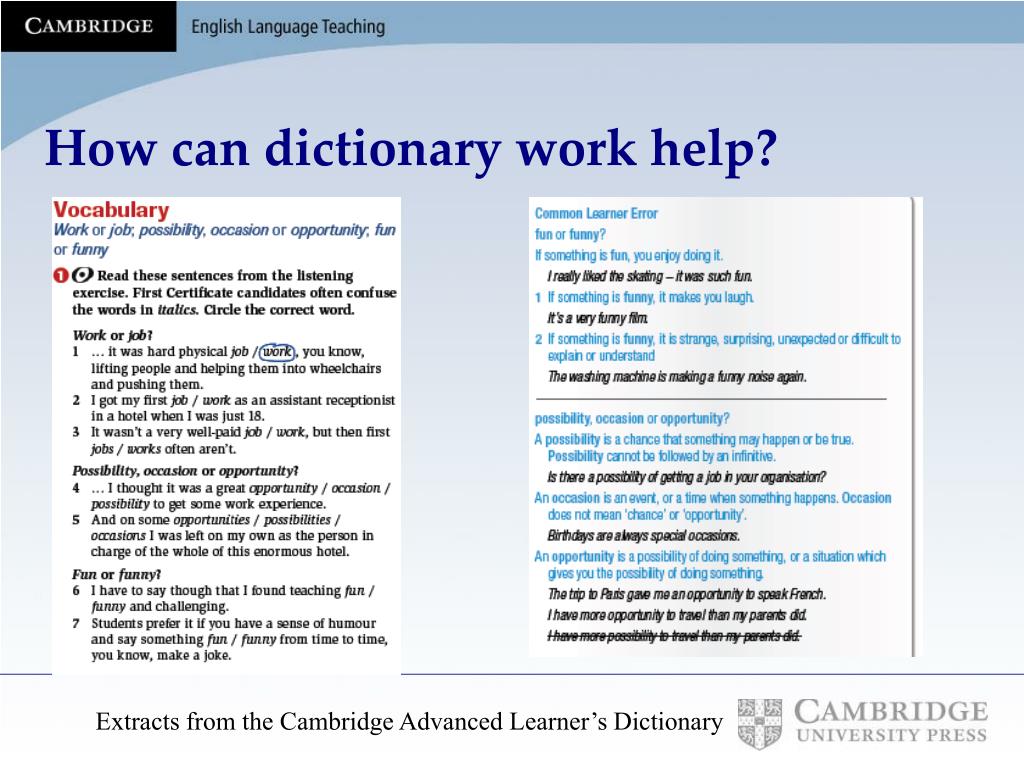Click the 'fun or funny?' dictionary entry heading
Viewport: 1024px width, 768px height.
tap(570, 234)
